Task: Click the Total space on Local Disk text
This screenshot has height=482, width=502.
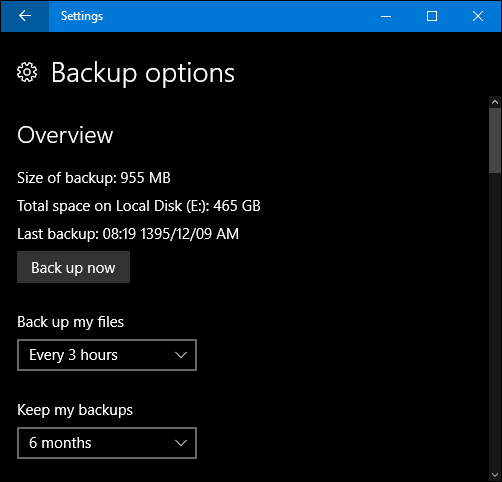Action: coord(139,206)
